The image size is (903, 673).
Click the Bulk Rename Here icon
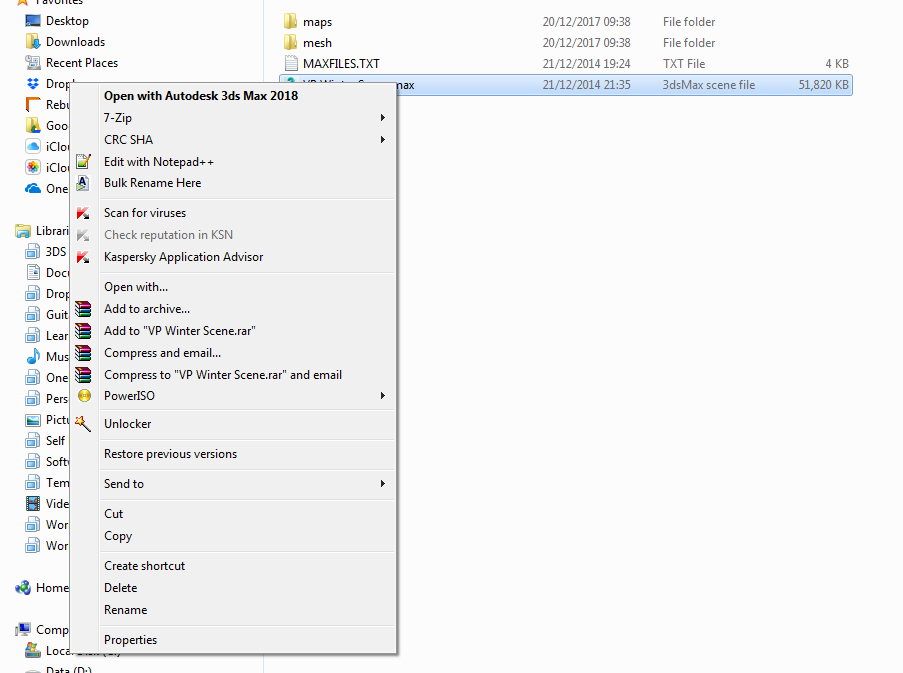point(84,183)
